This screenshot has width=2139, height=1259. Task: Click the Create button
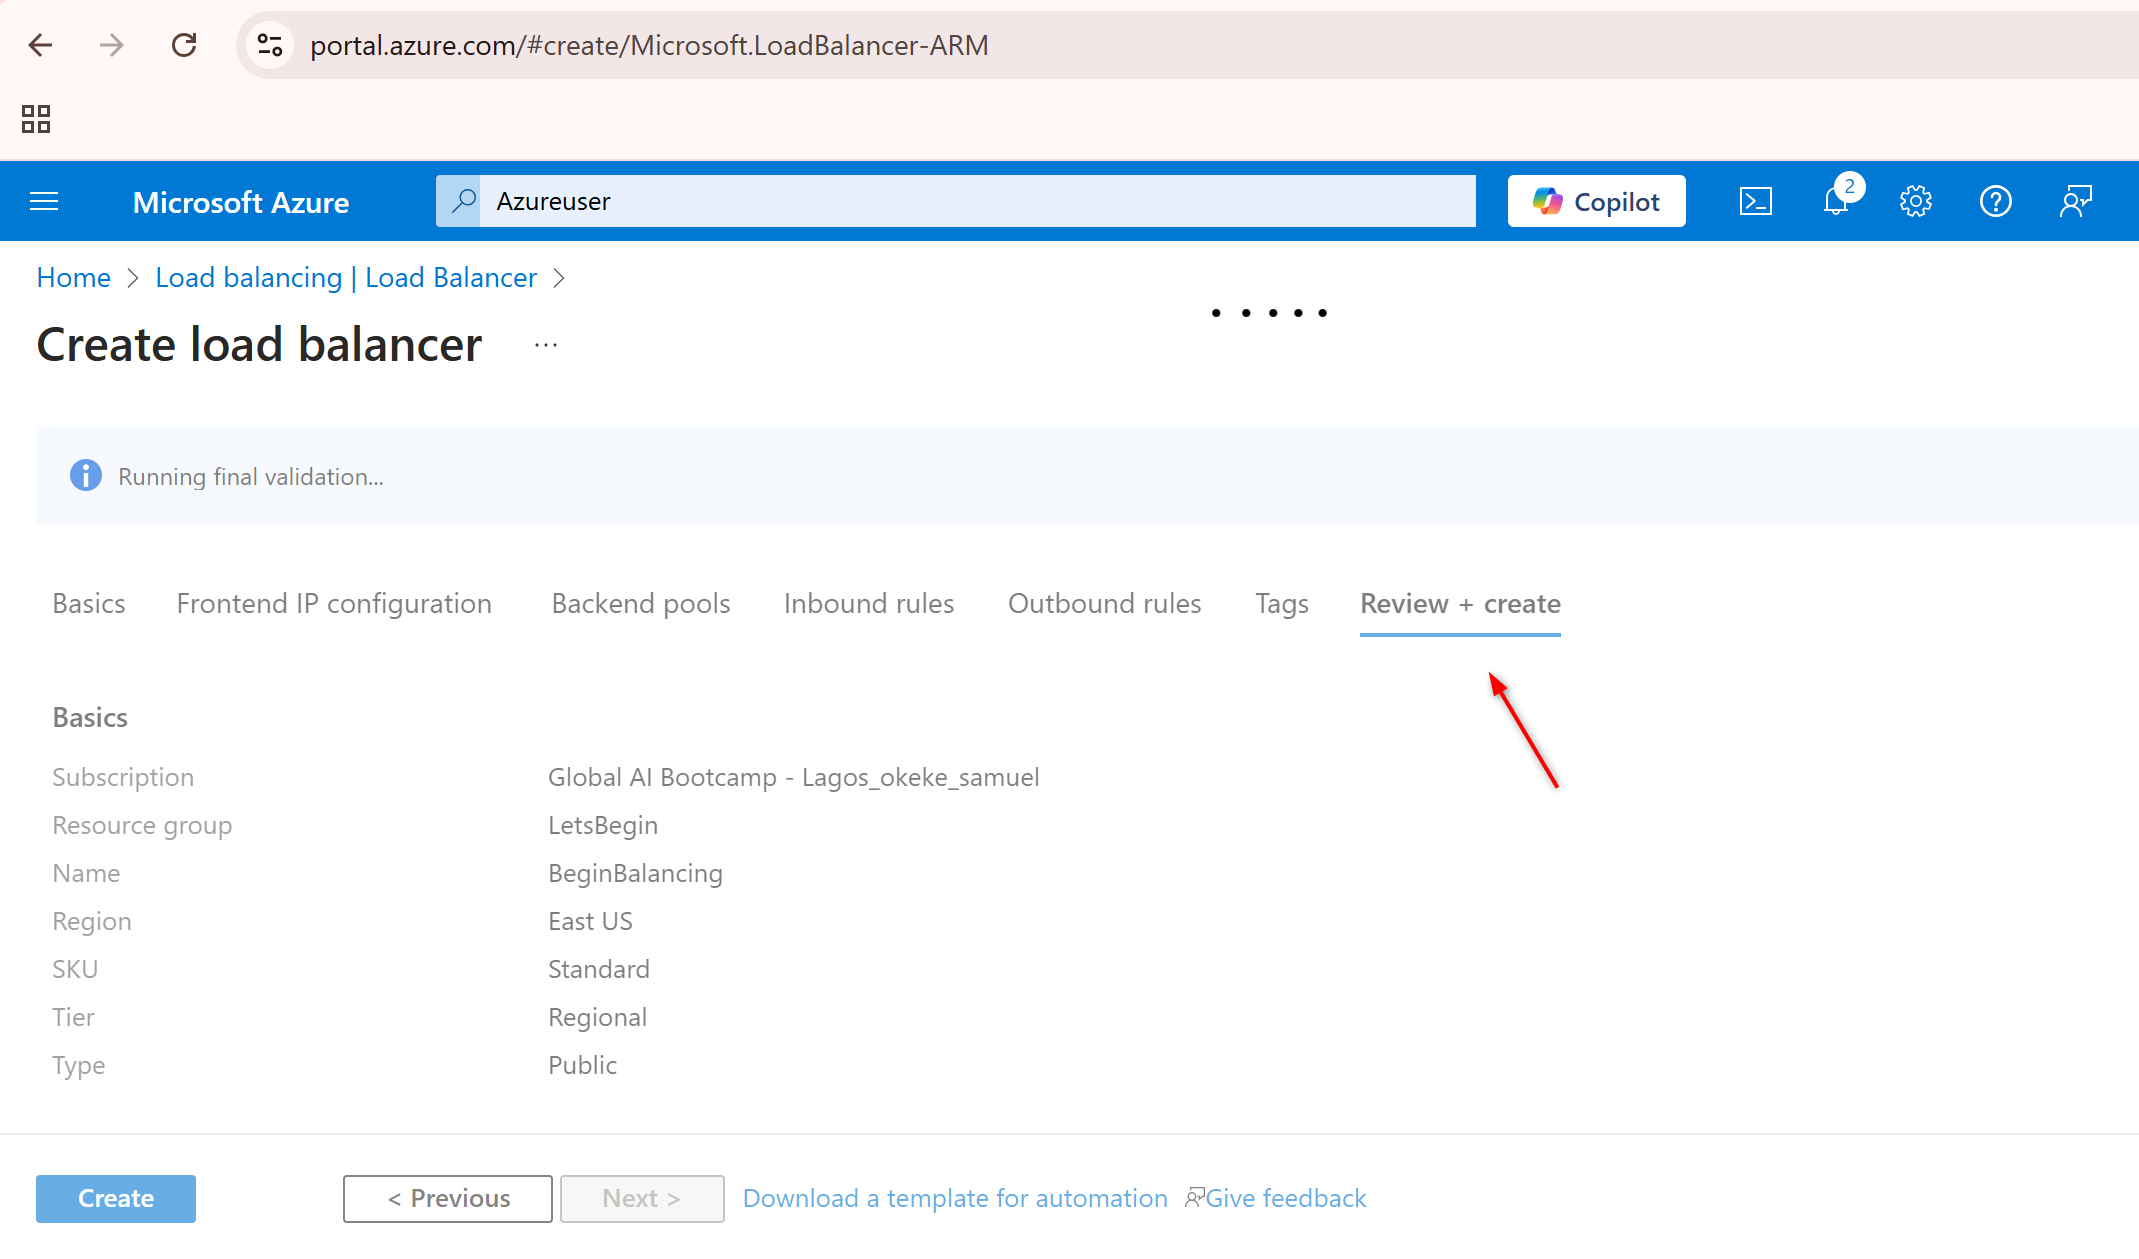tap(116, 1199)
